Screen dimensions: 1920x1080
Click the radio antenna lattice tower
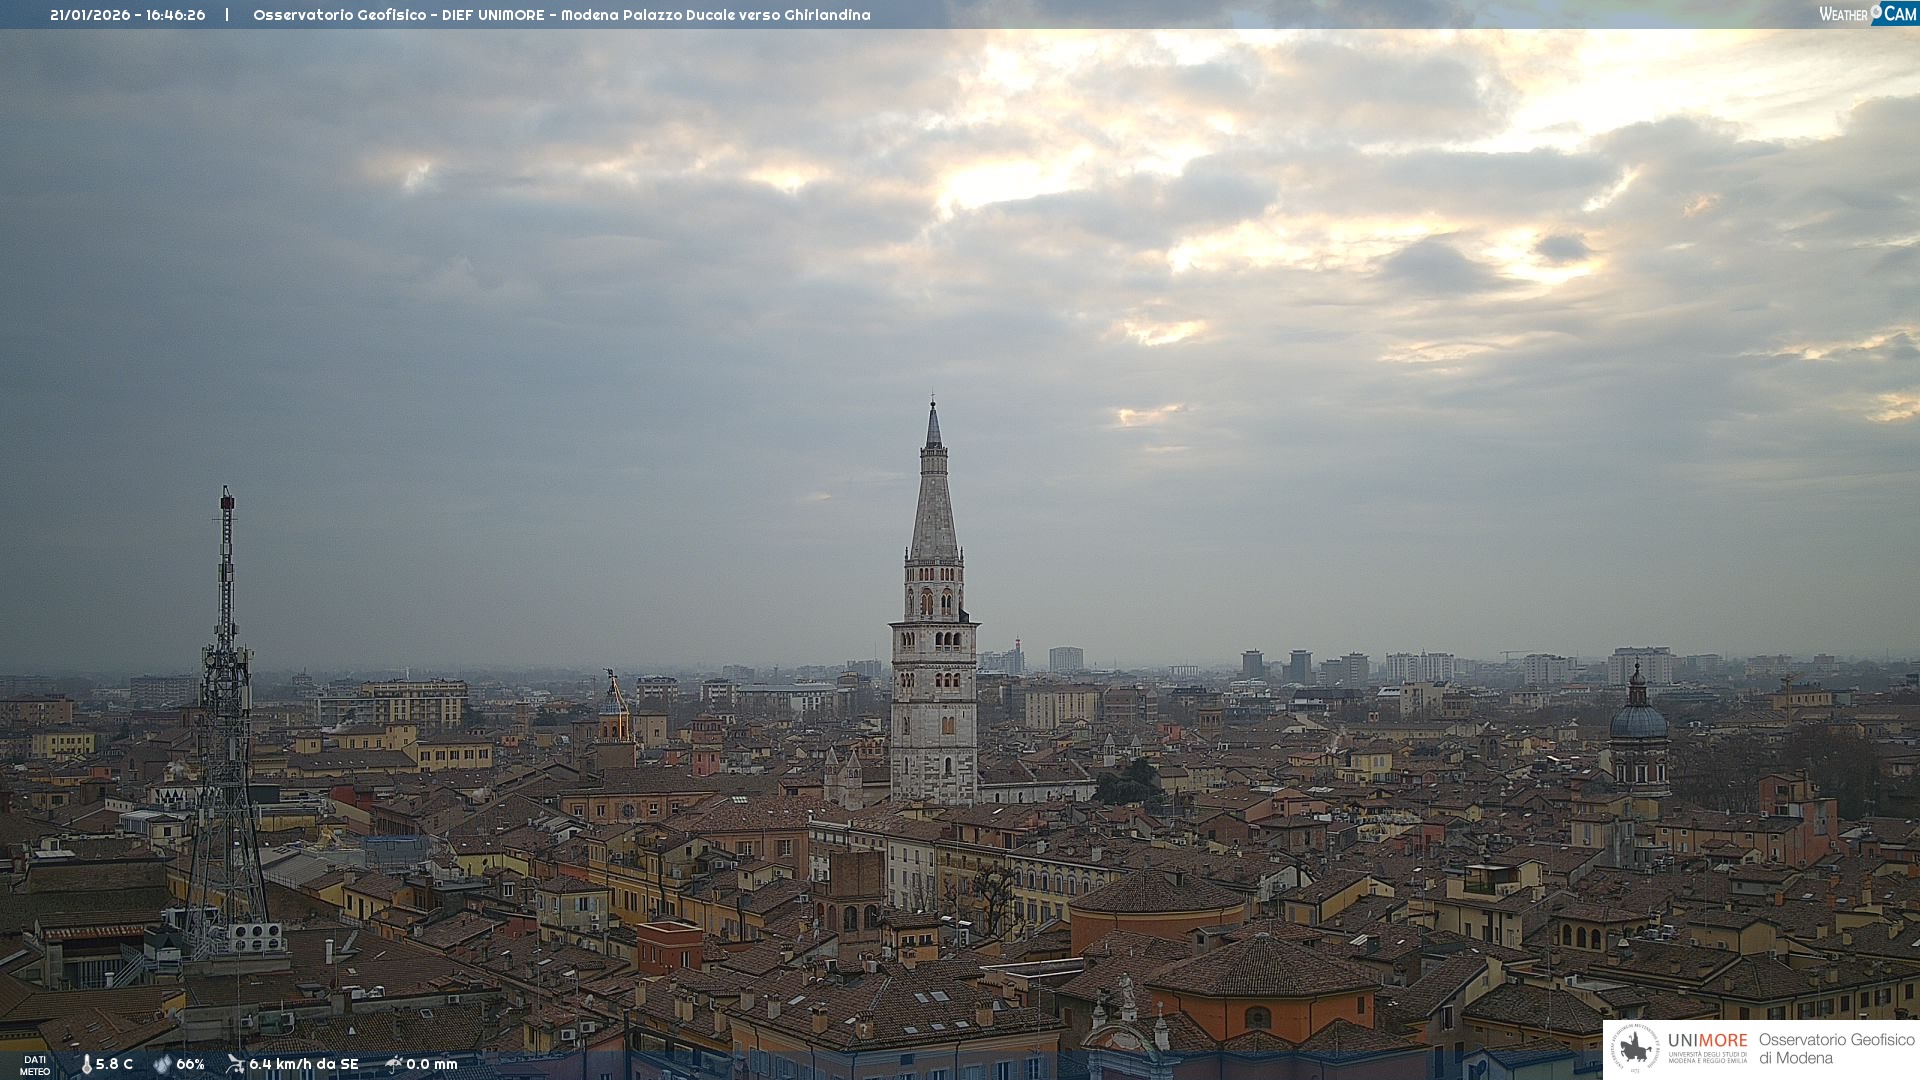coord(226,720)
